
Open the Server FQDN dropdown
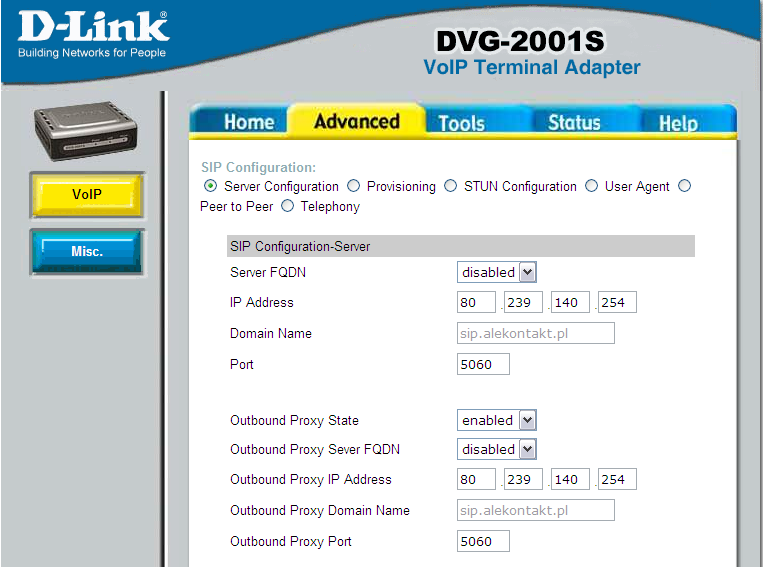(x=496, y=272)
